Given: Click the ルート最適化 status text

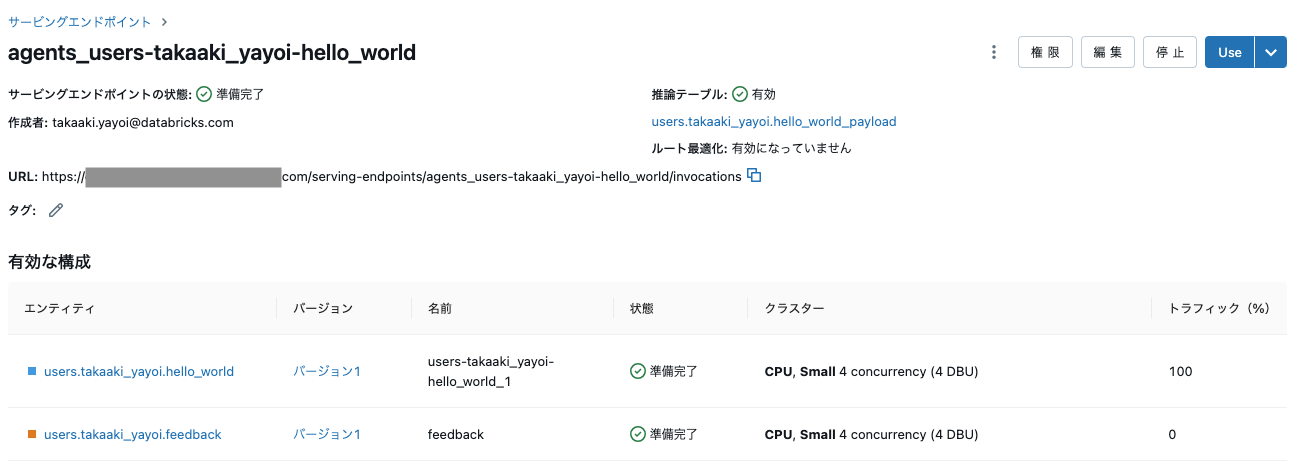Looking at the screenshot, I should (791, 148).
